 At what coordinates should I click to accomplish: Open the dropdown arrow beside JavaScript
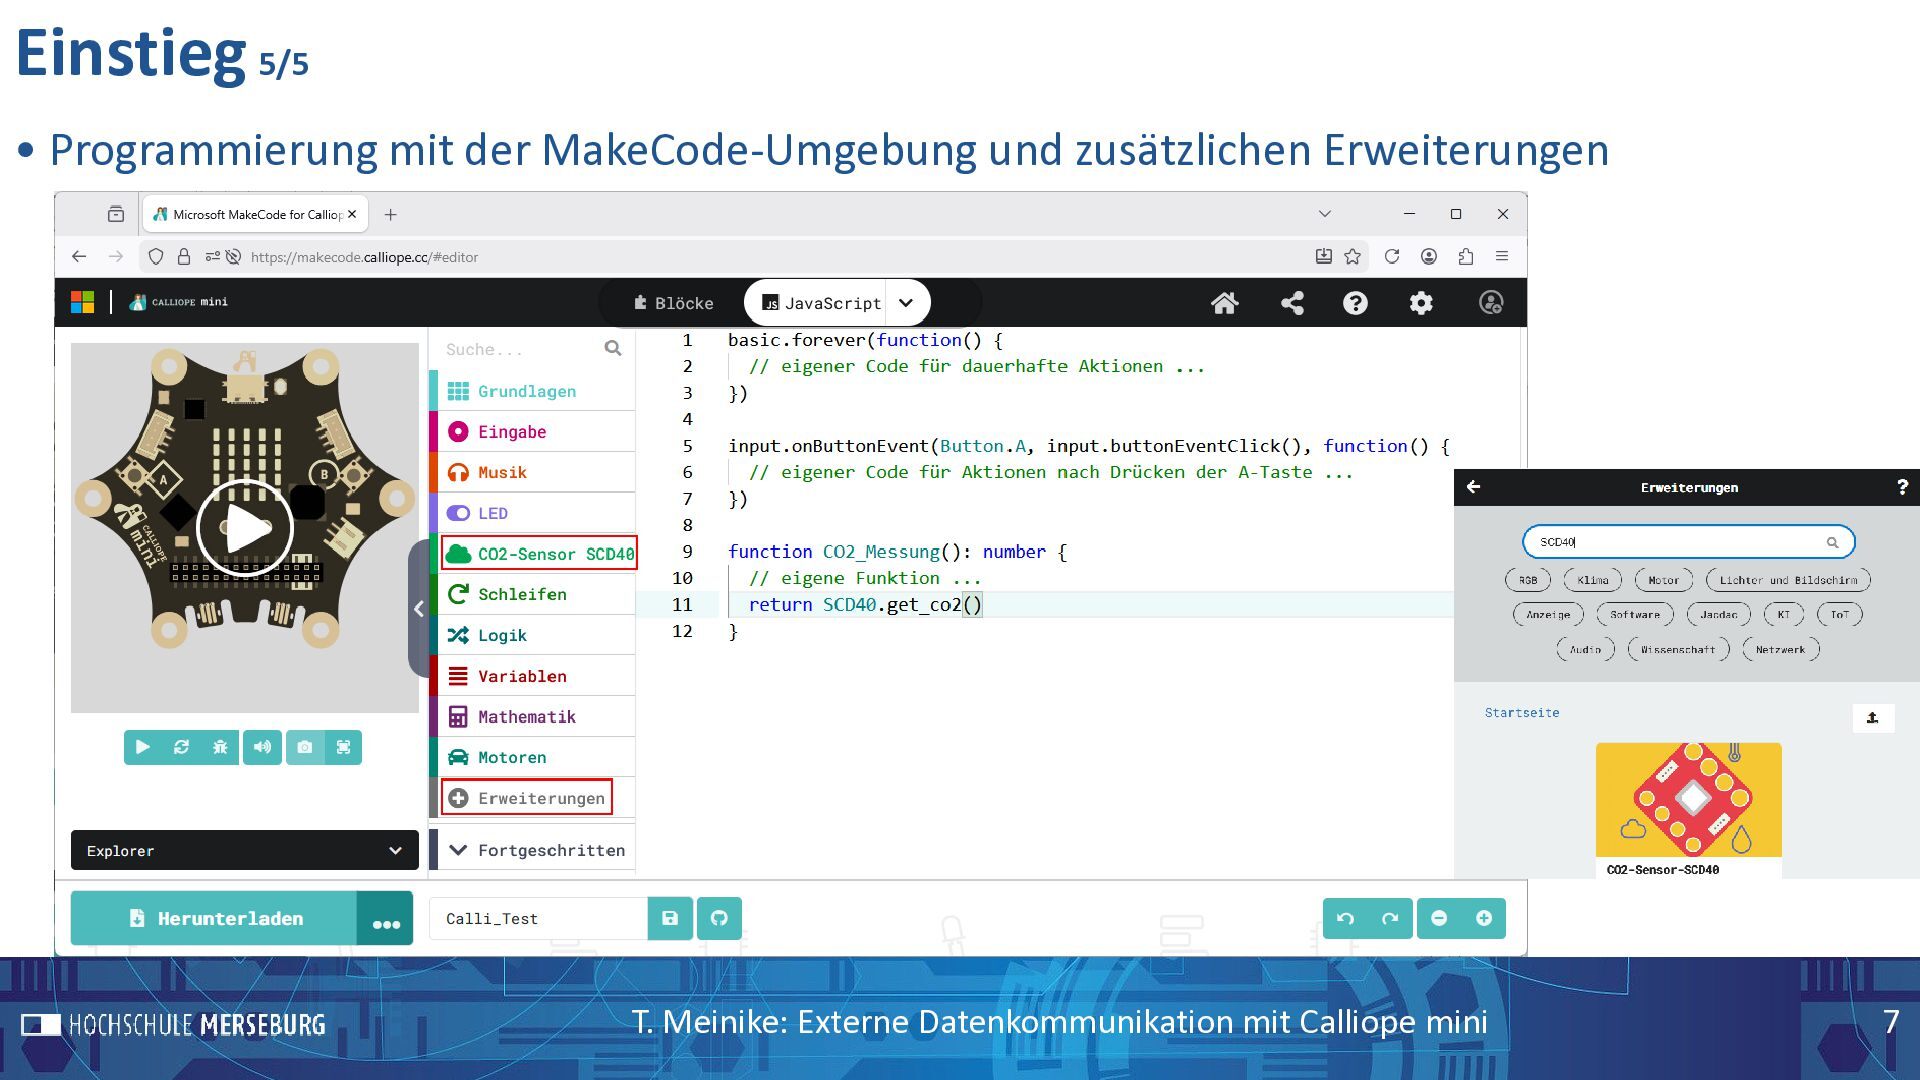pos(906,303)
